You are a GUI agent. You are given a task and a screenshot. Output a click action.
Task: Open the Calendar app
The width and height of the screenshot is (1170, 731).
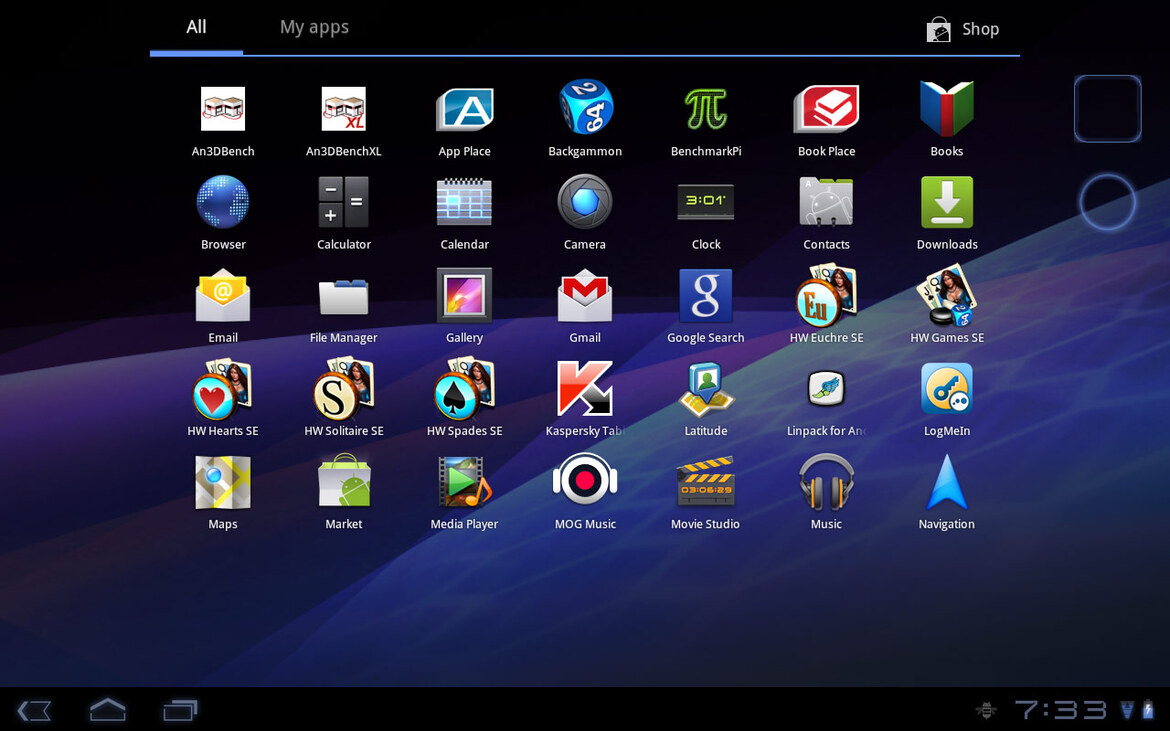464,202
